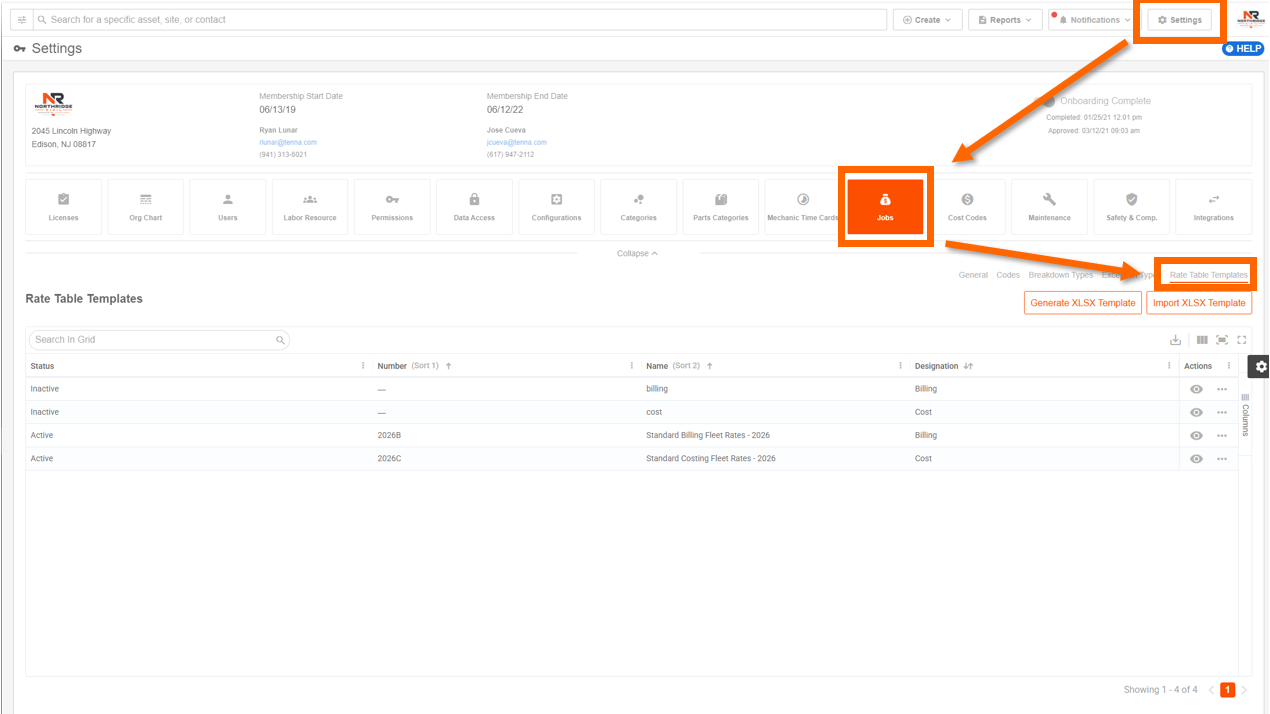Sort by the Number column header

pyautogui.click(x=392, y=366)
